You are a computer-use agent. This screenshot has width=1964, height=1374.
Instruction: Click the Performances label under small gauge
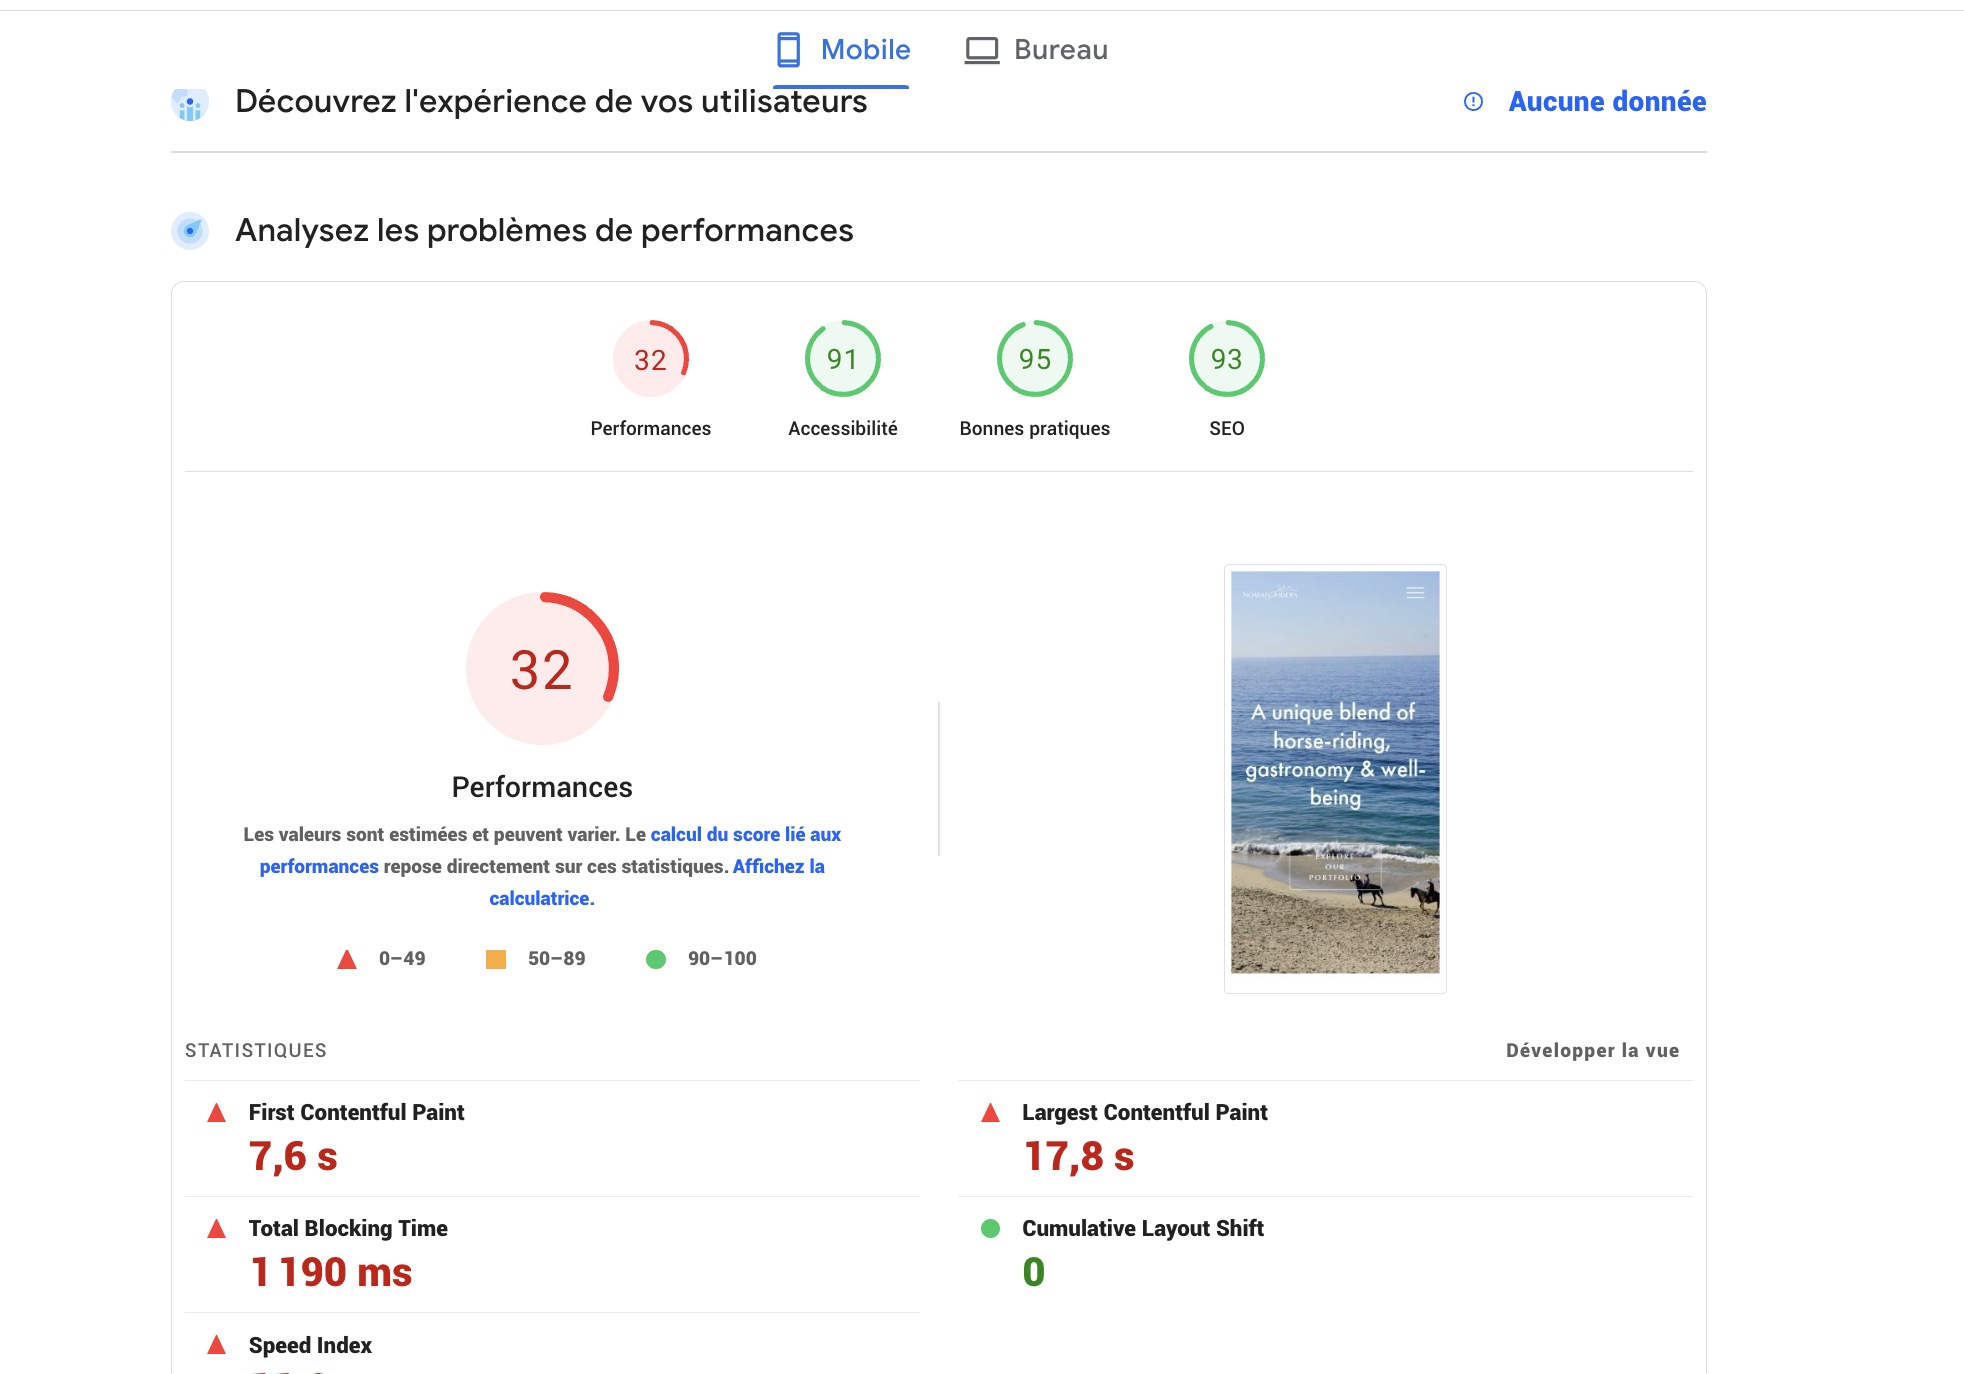[x=650, y=429]
